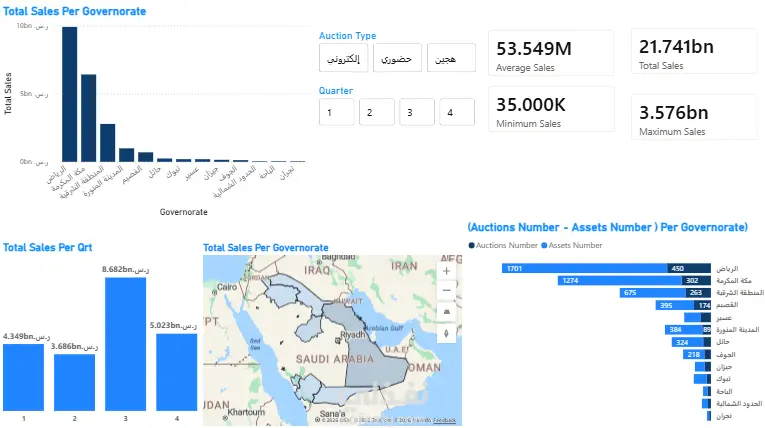Open the map Feedback link

(x=445, y=420)
